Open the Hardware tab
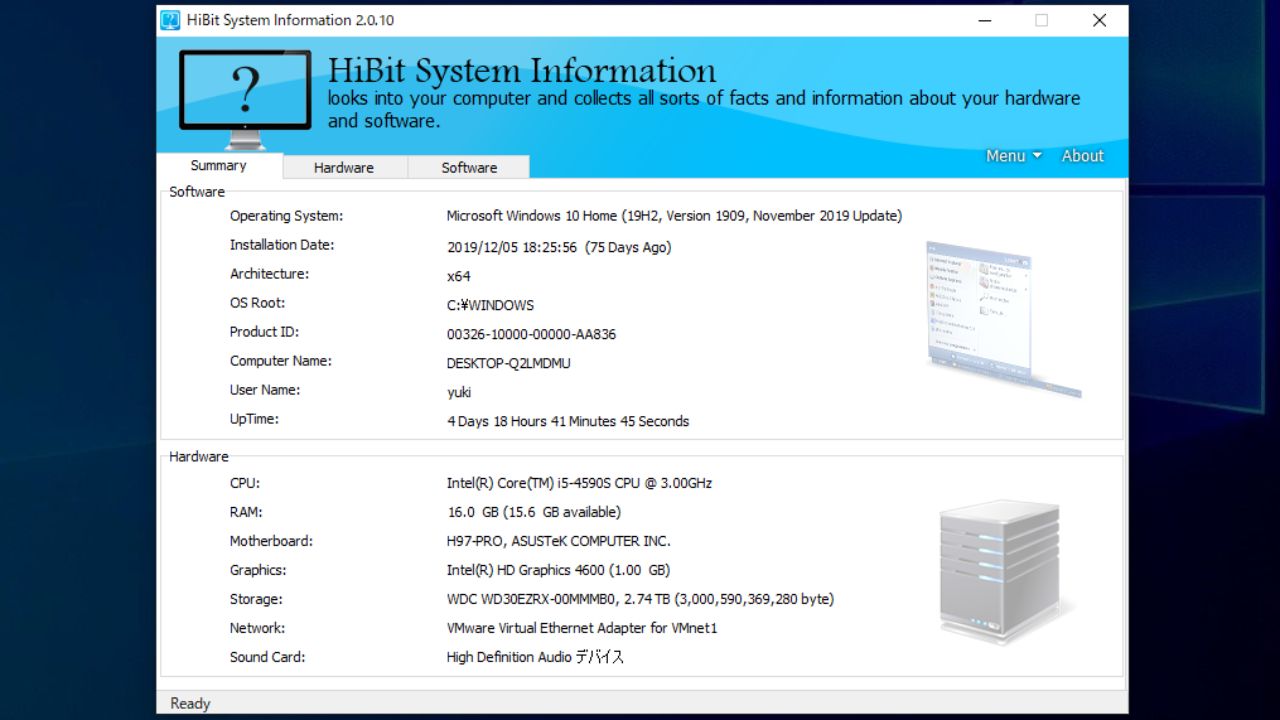 pyautogui.click(x=344, y=168)
